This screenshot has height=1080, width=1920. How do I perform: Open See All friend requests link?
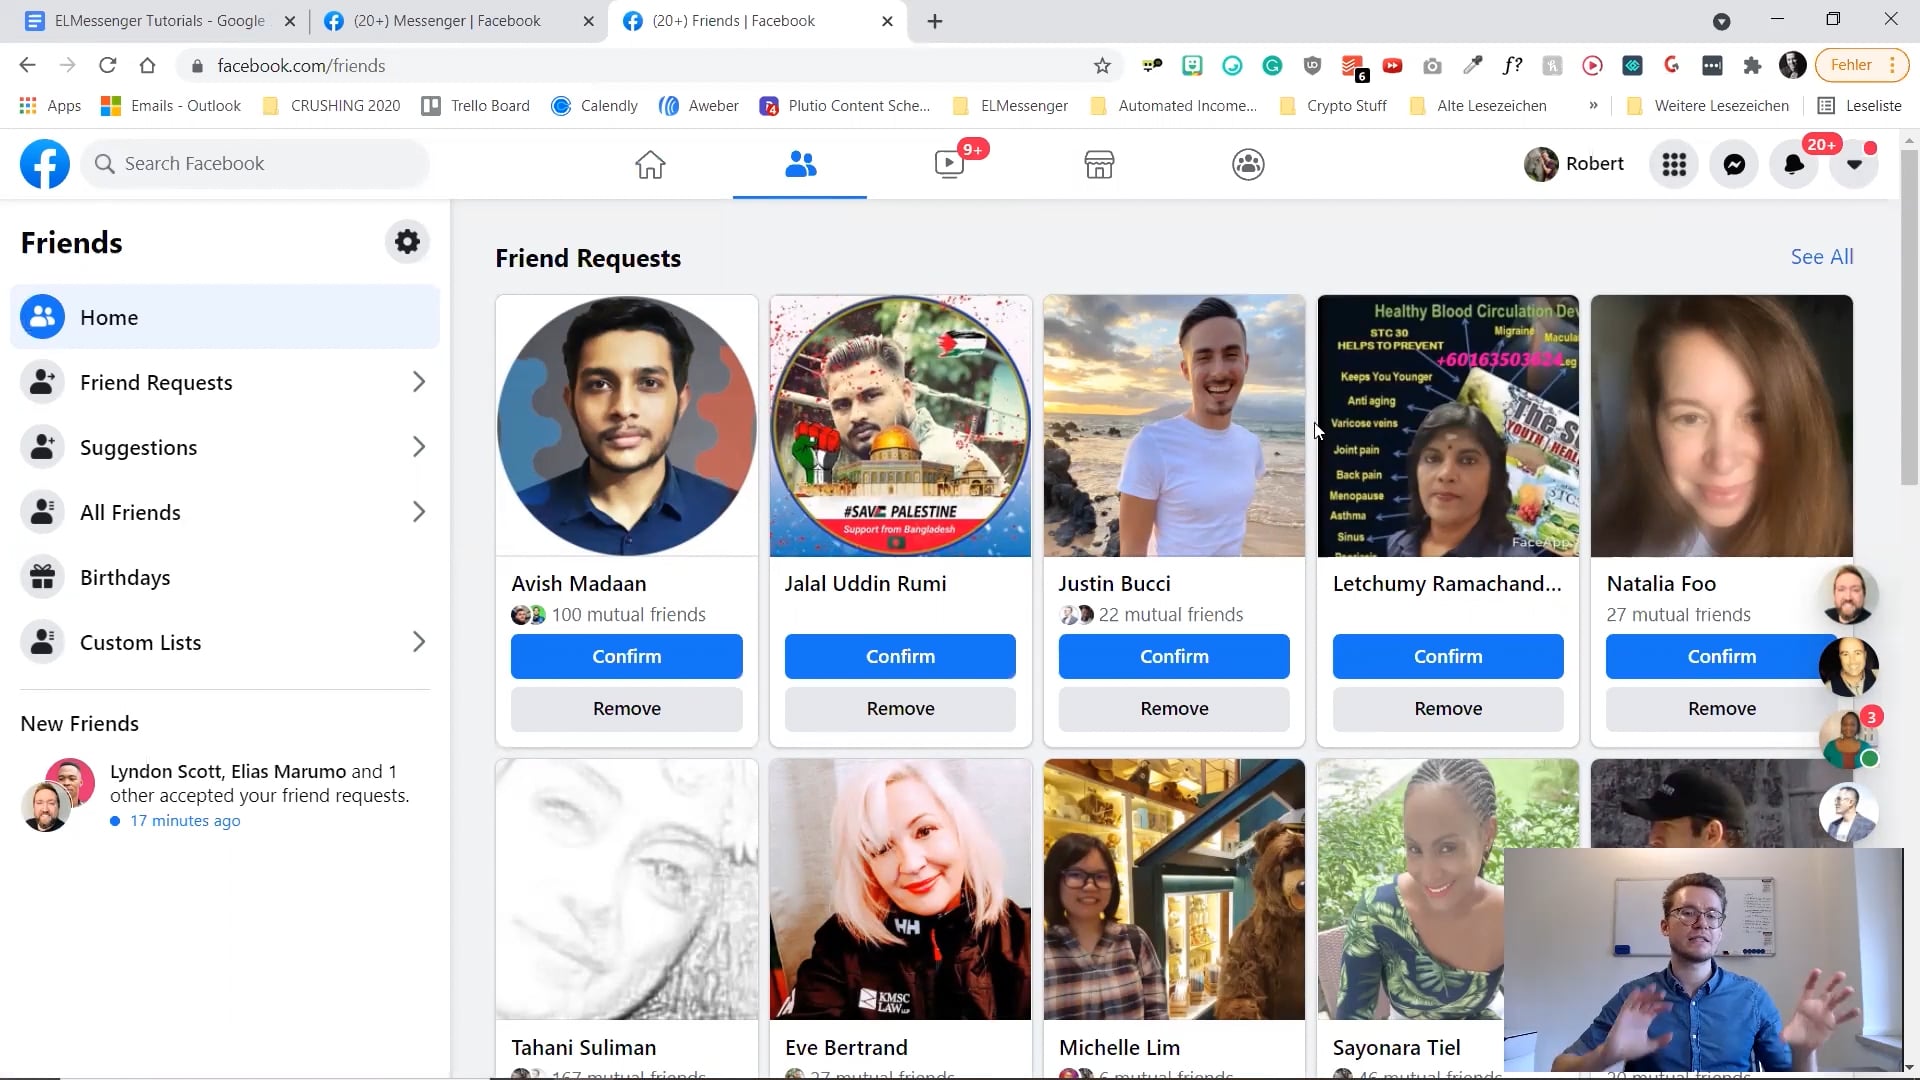tap(1820, 257)
